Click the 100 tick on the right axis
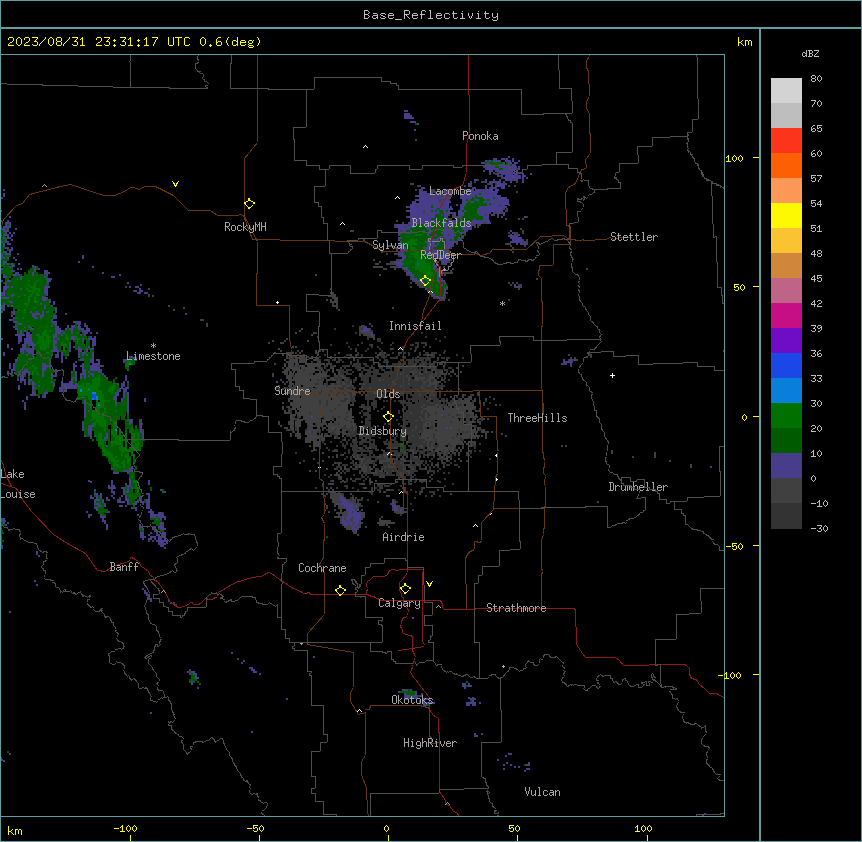This screenshot has height=842, width=862. pos(734,158)
